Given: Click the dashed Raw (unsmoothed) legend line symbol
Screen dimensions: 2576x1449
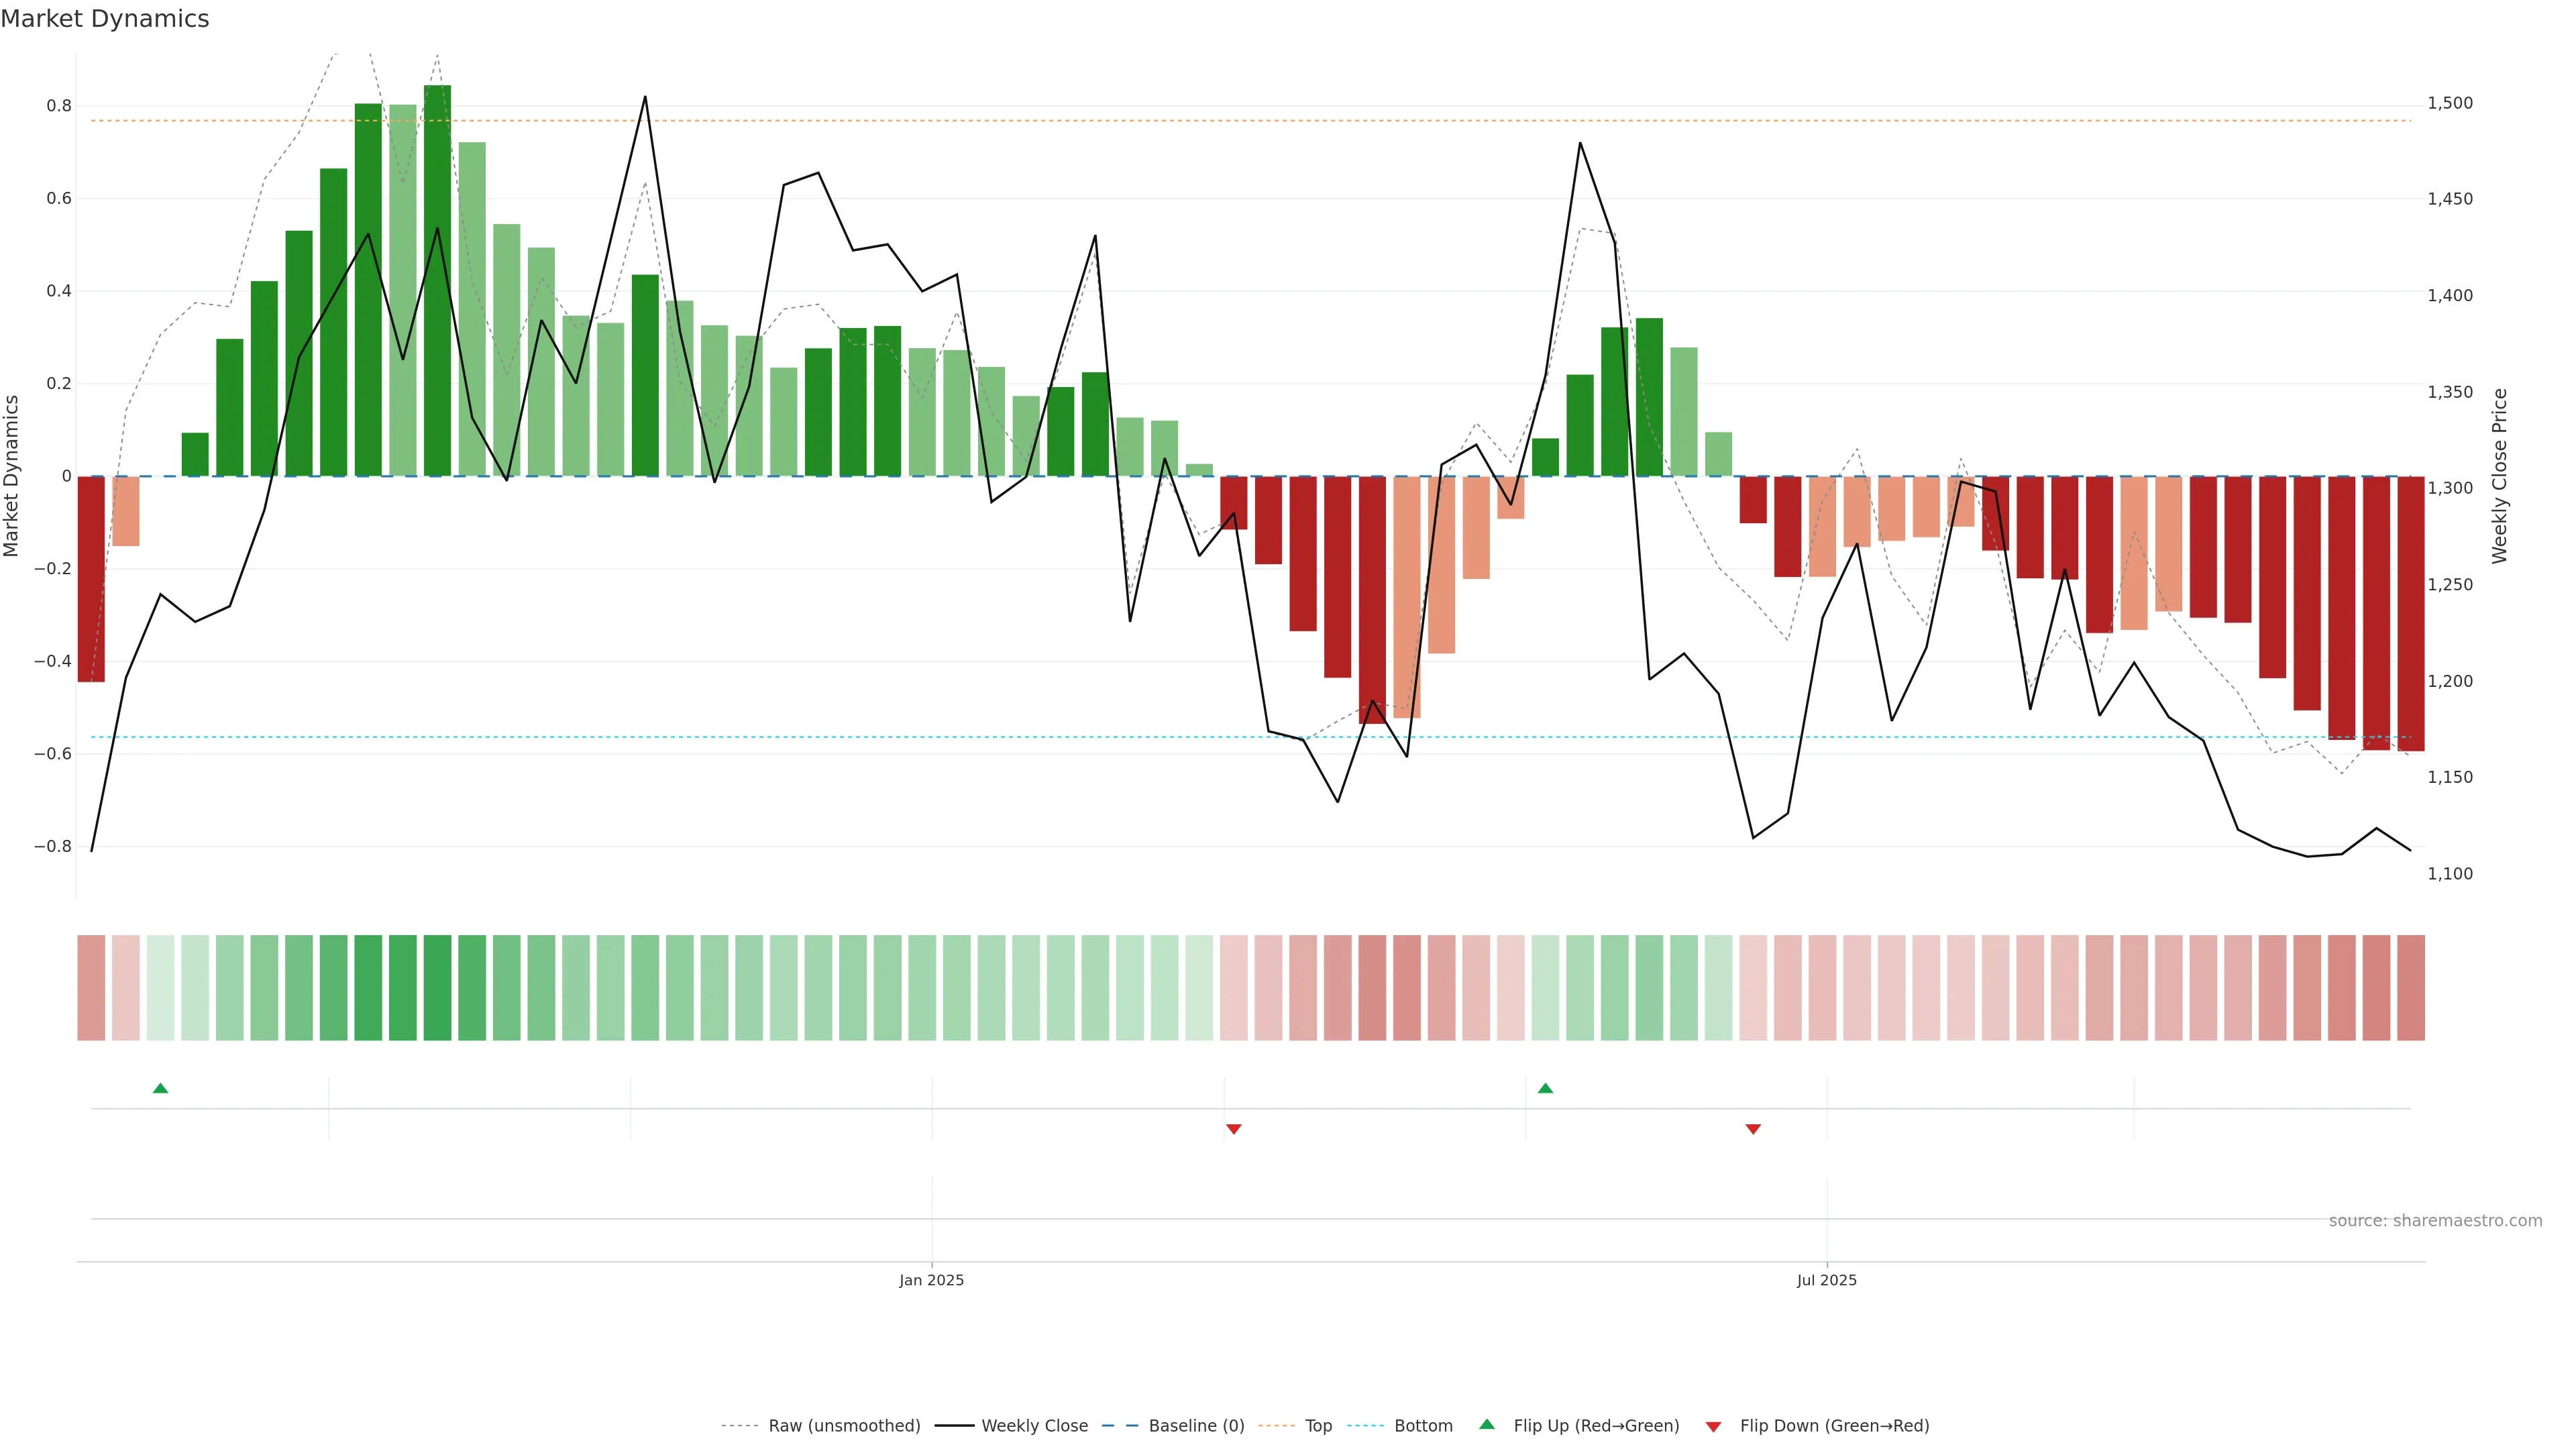Looking at the screenshot, I should pos(739,1426).
